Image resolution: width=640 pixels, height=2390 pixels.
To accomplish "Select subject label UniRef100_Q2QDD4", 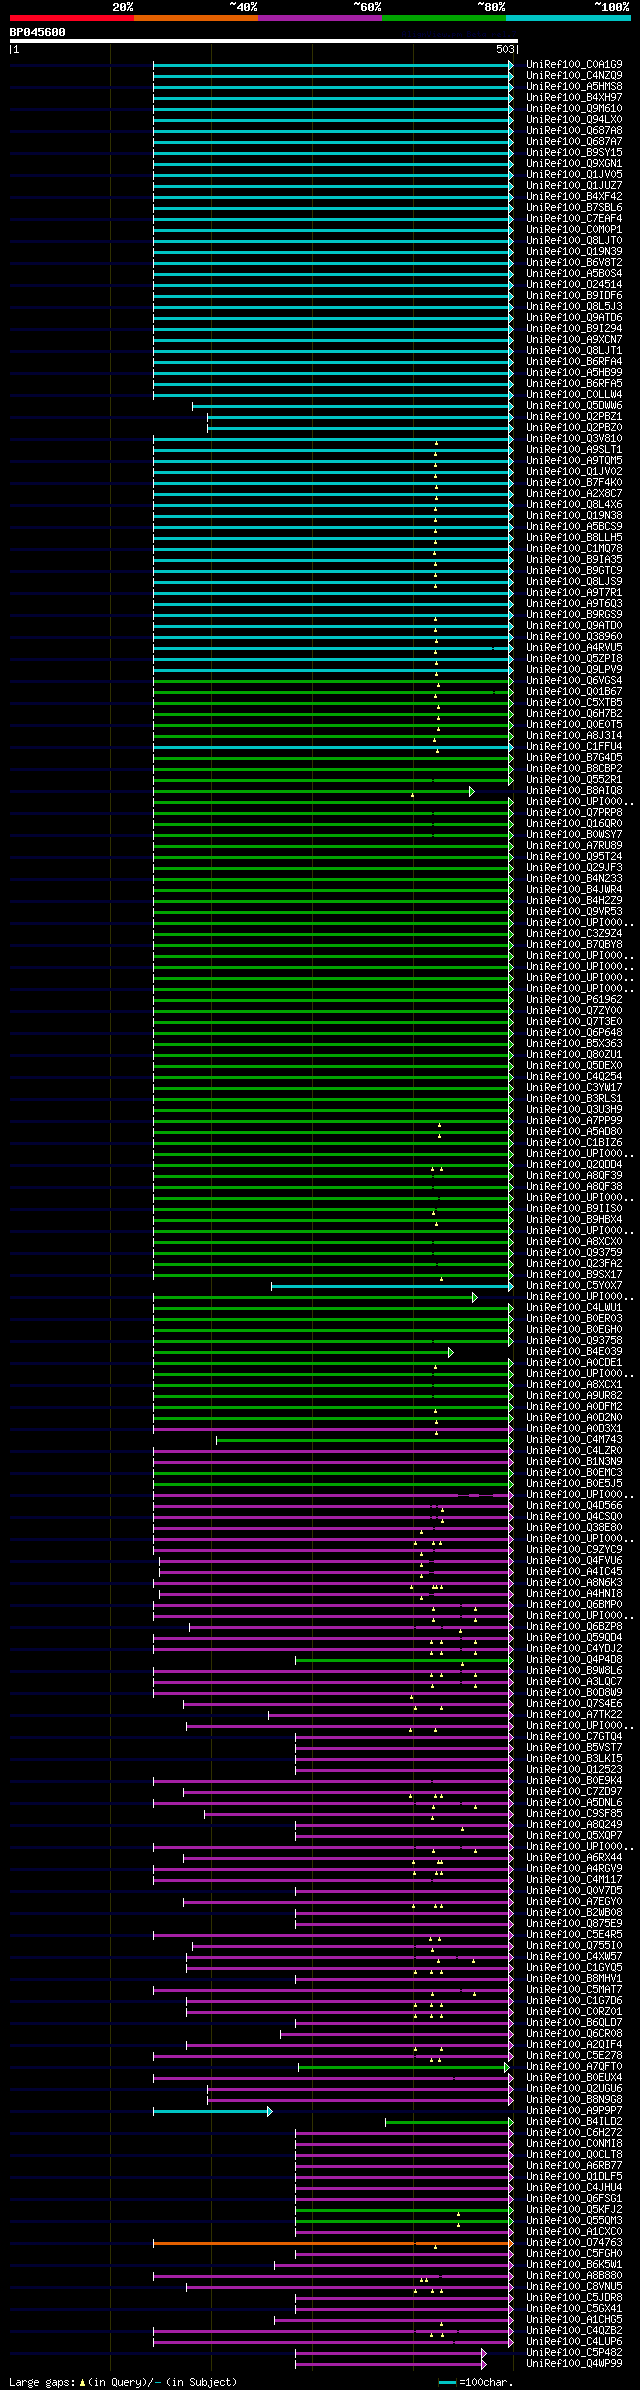I will (574, 1164).
